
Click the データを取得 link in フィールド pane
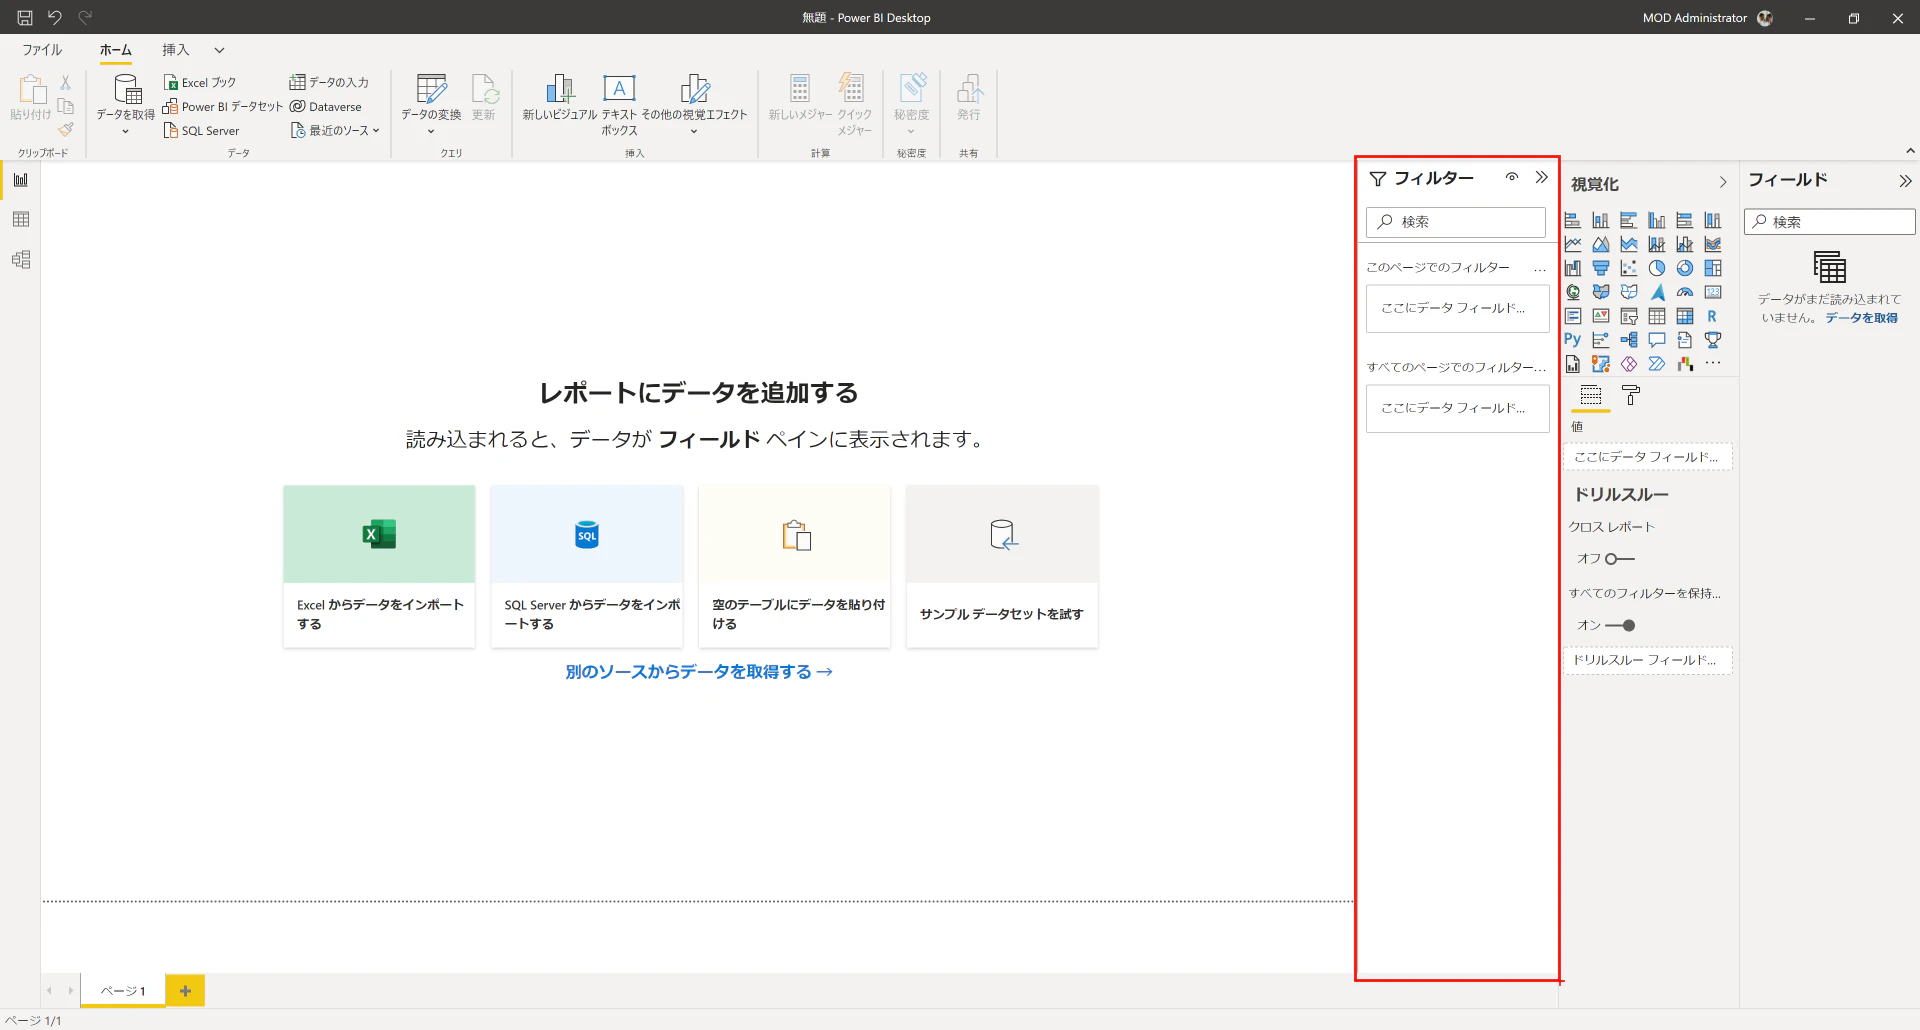[1861, 318]
